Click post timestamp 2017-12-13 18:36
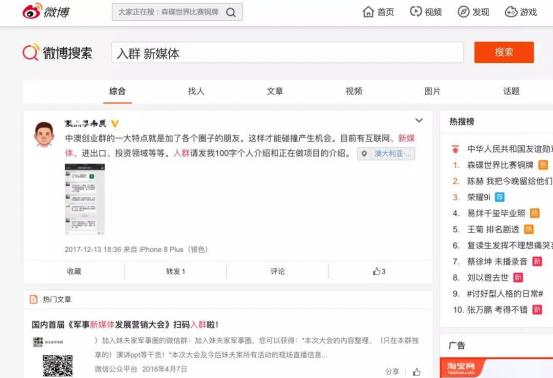Image resolution: width=553 pixels, height=378 pixels. tap(93, 249)
